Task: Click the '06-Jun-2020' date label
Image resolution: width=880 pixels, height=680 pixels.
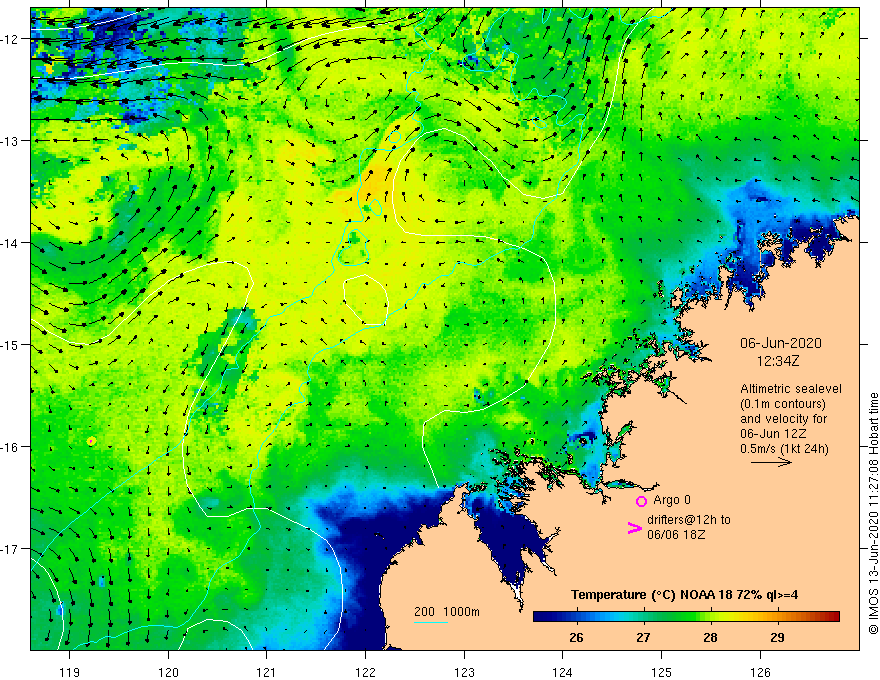Action: tap(781, 343)
